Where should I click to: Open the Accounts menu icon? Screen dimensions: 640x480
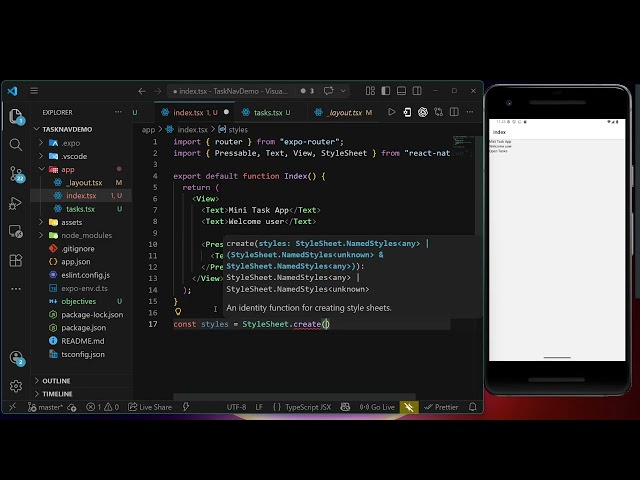tap(17, 358)
